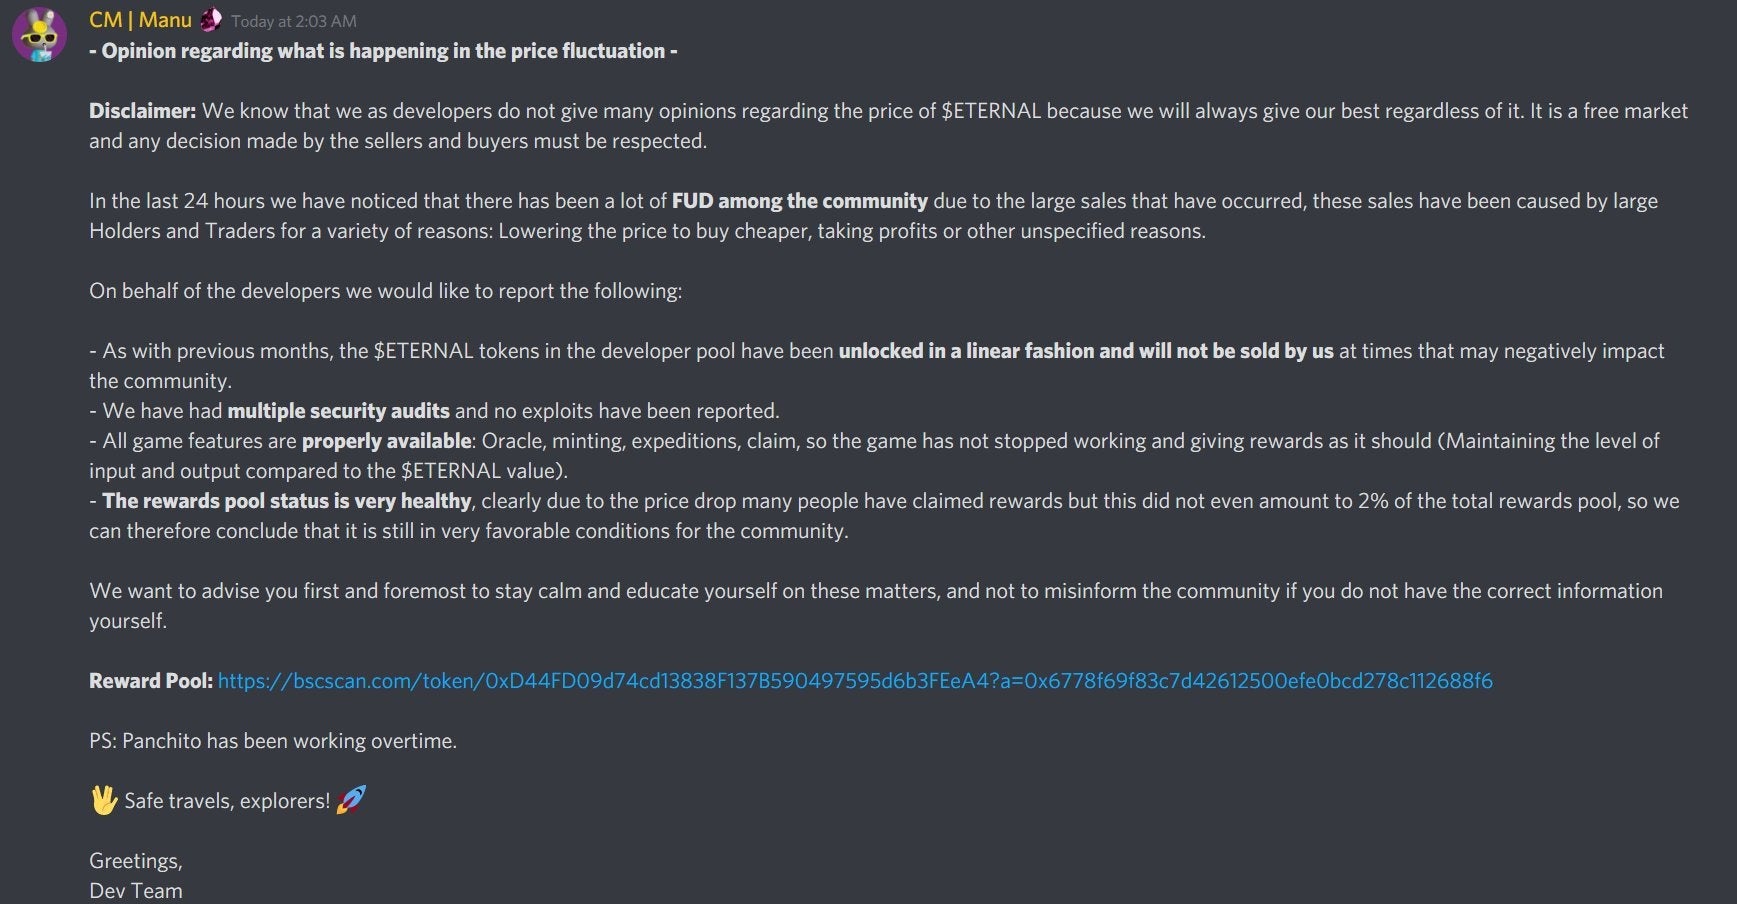Click the bold Disclaimer: label

tap(142, 111)
